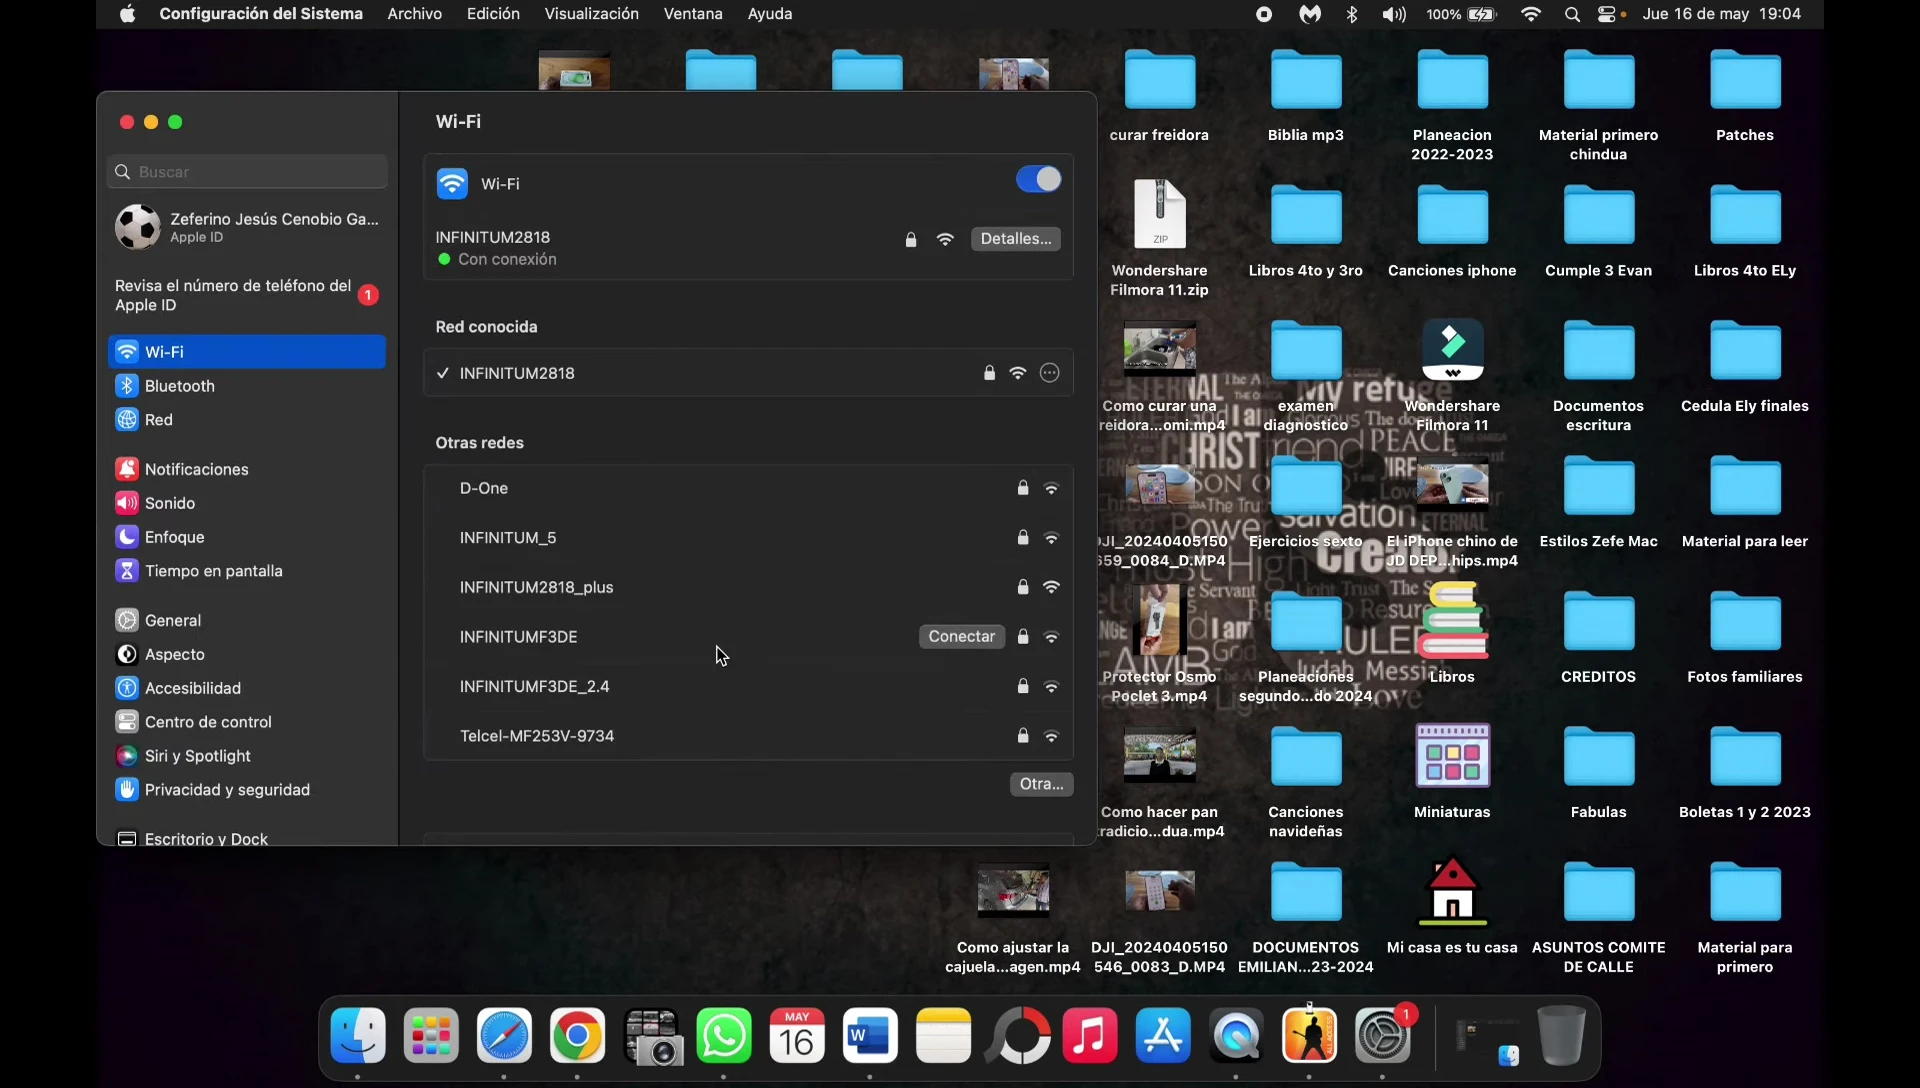Select the INFINITUM2818_plus network row
This screenshot has height=1088, width=1920.
pos(748,588)
